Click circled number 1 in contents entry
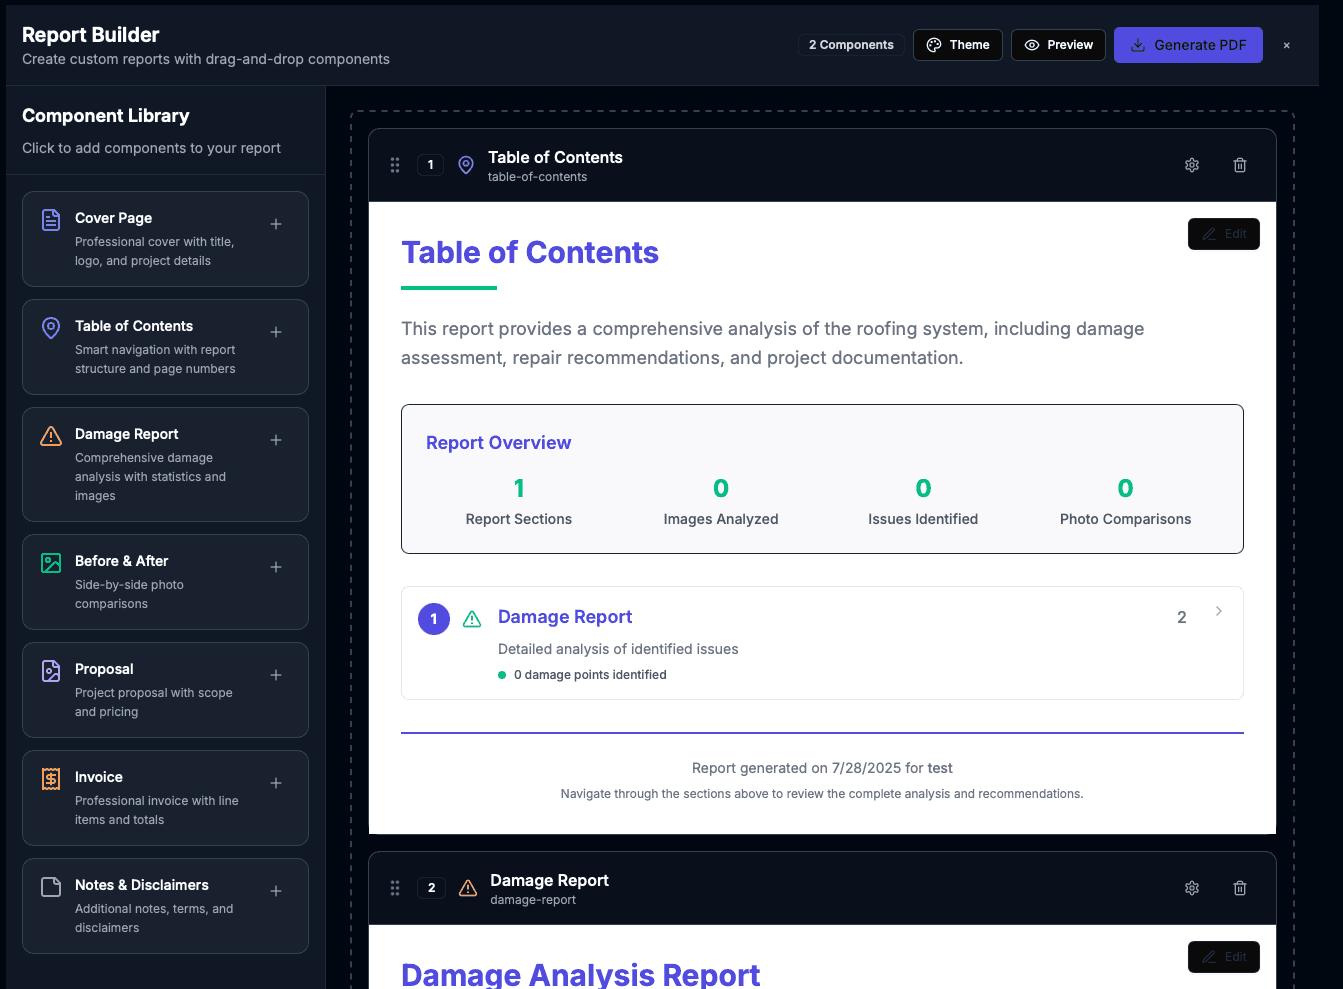The height and width of the screenshot is (989, 1343). 434,619
